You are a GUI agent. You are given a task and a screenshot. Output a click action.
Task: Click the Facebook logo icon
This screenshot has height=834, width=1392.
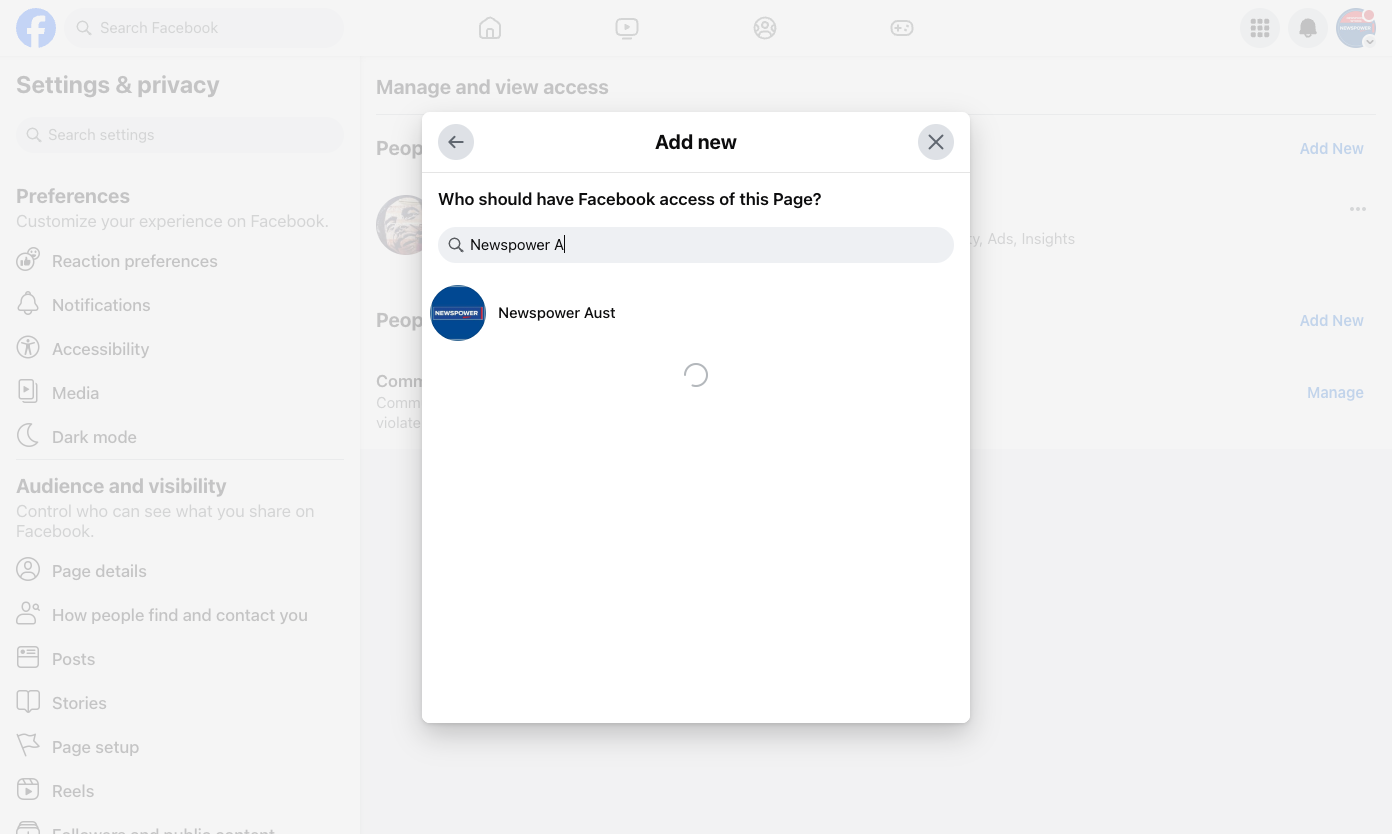coord(36,28)
